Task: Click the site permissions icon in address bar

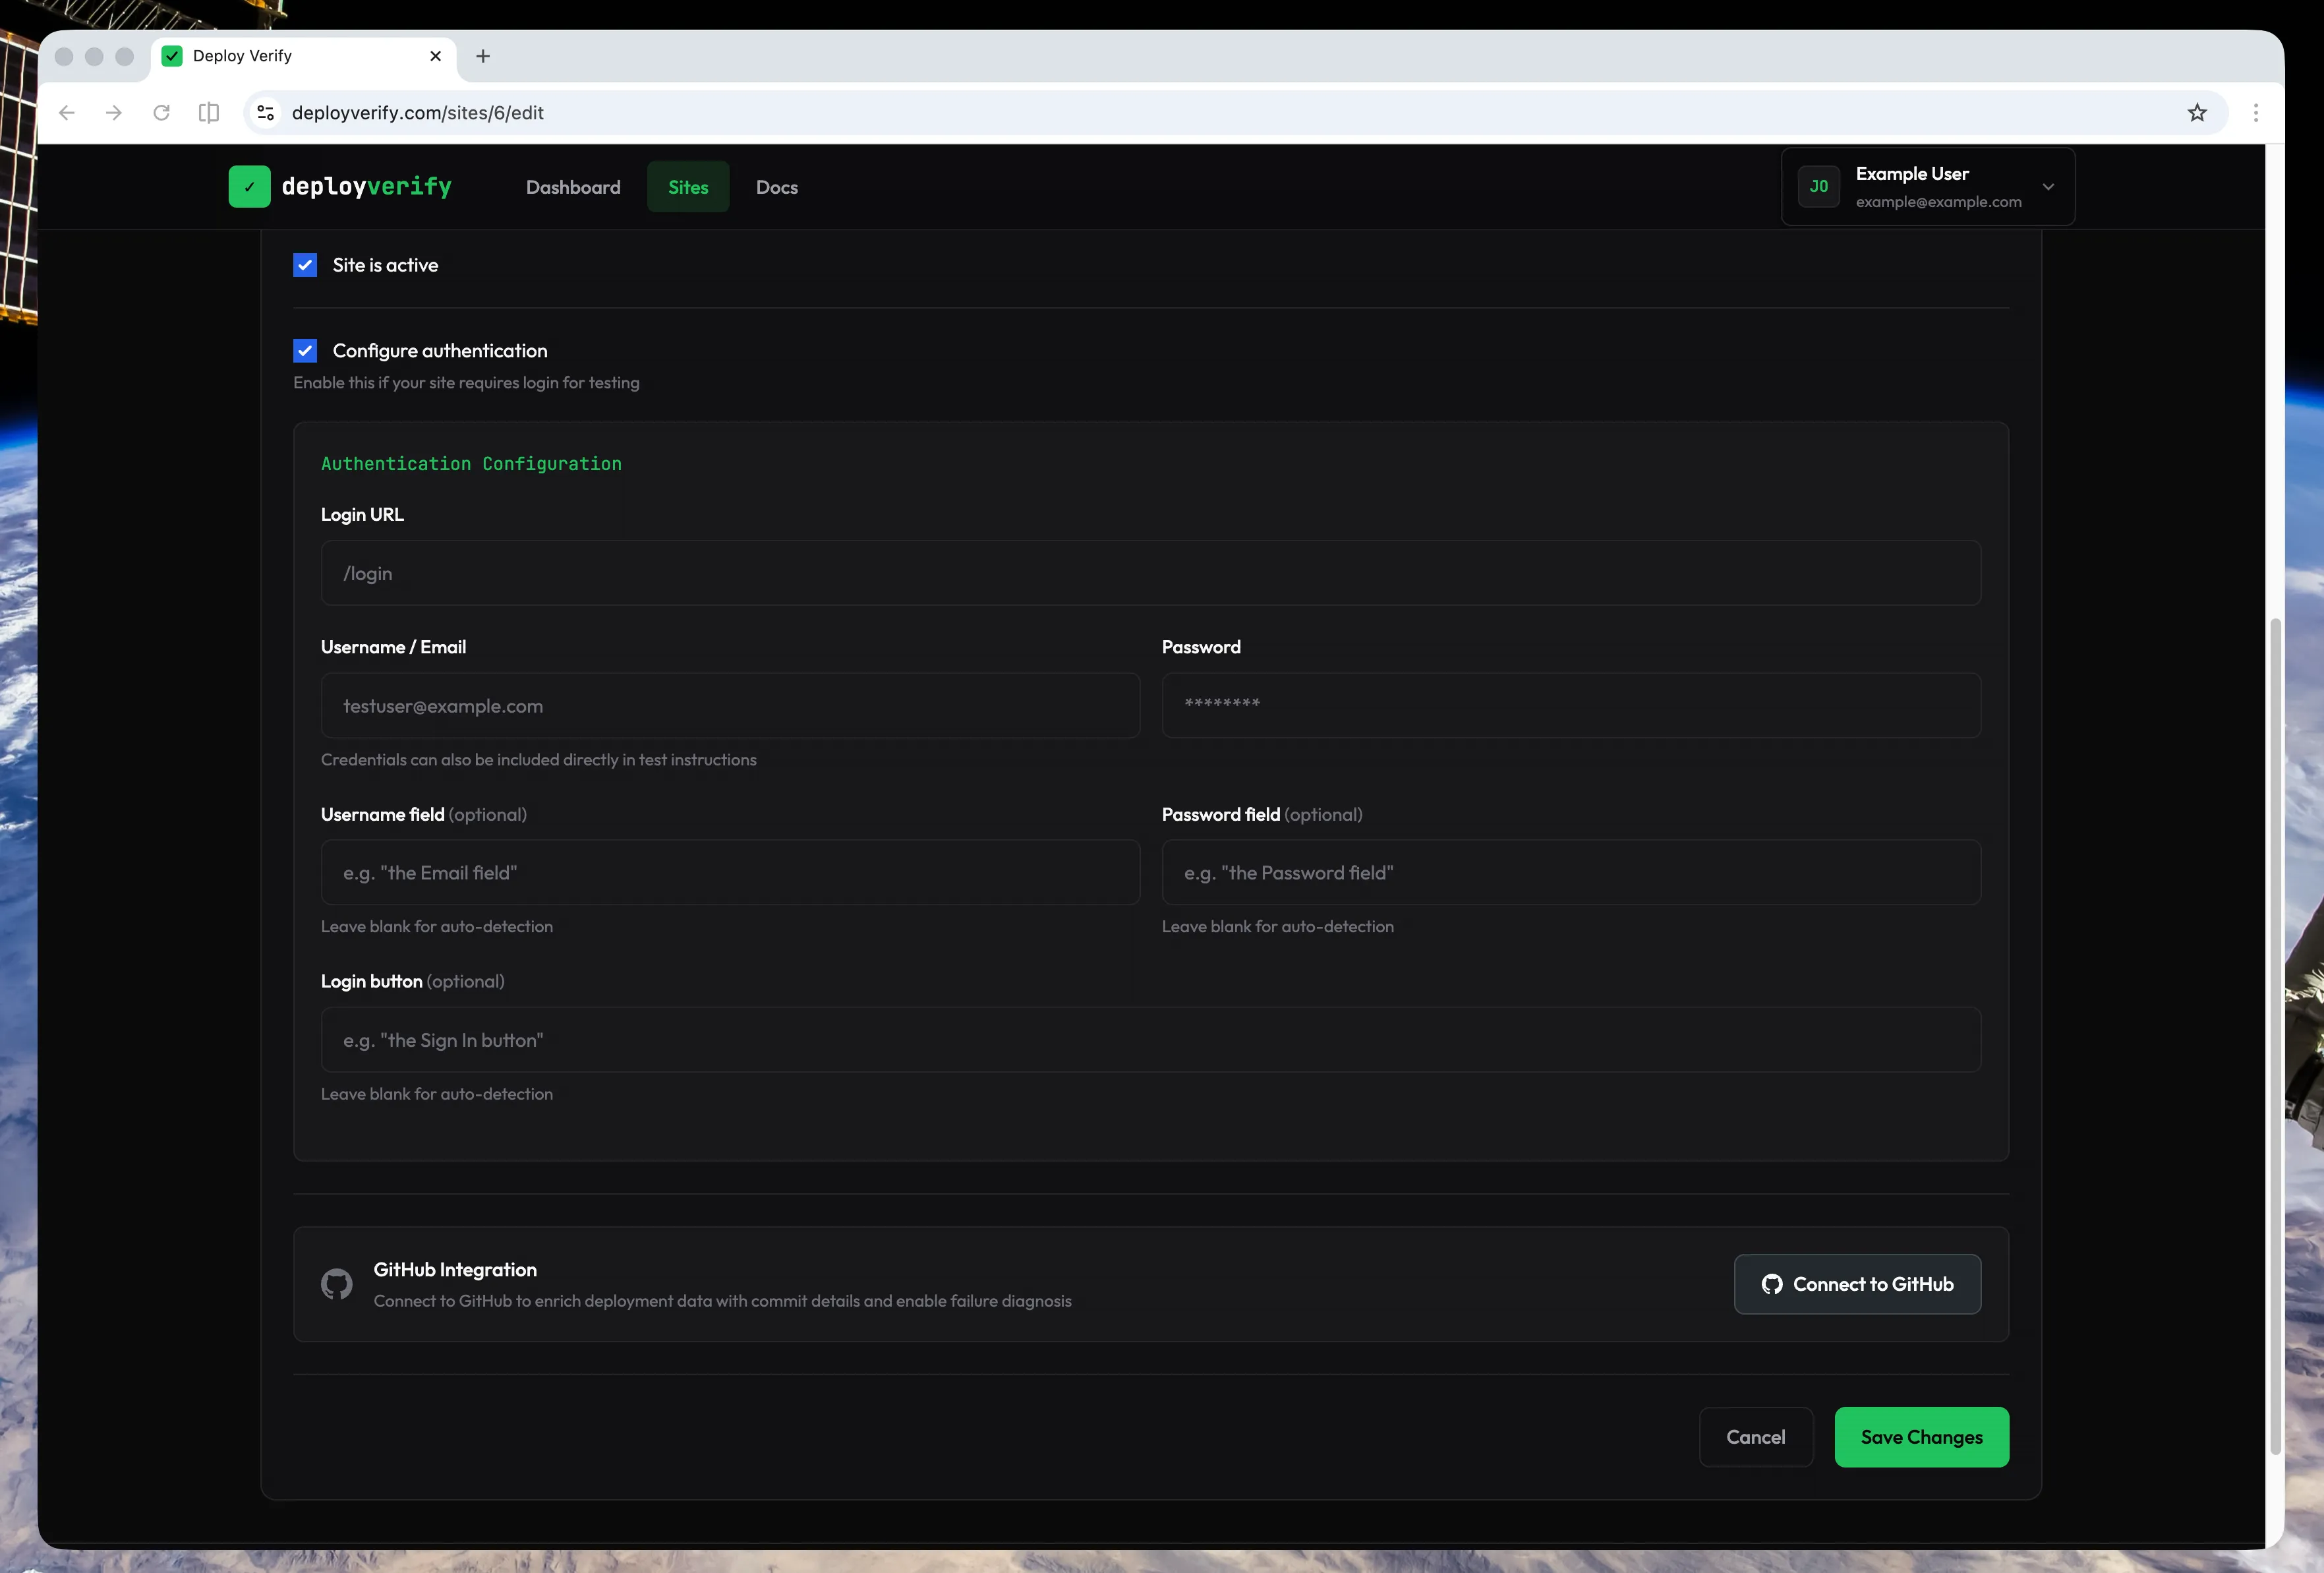Action: click(x=265, y=112)
